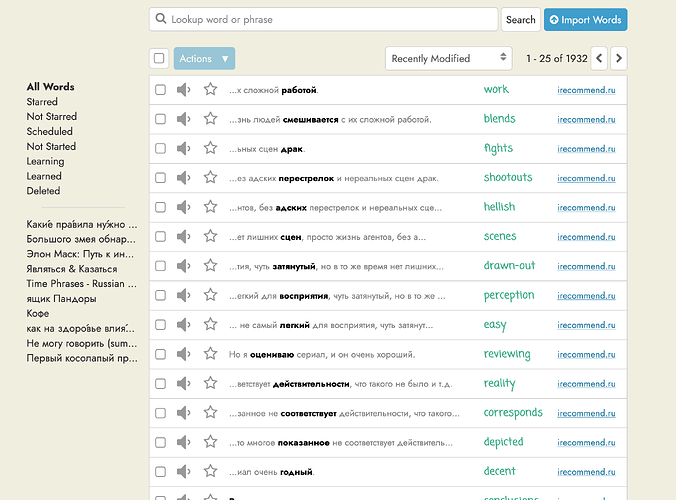Open the 'Кофе' lesson

click(38, 313)
